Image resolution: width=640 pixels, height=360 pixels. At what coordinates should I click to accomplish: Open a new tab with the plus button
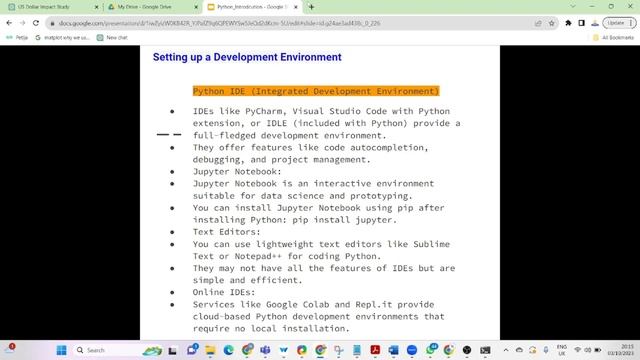point(311,7)
